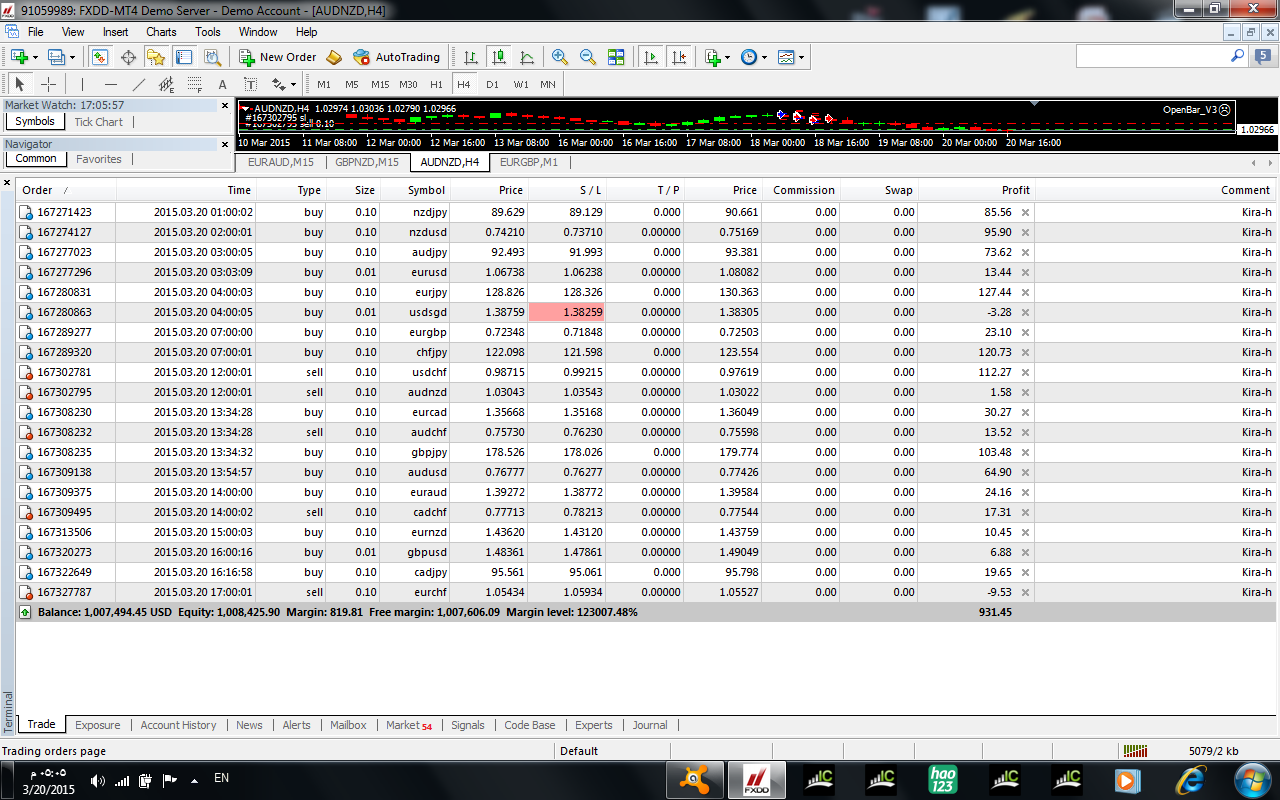1280x800 pixels.
Task: Open the Profiles icon
Action: [57, 57]
